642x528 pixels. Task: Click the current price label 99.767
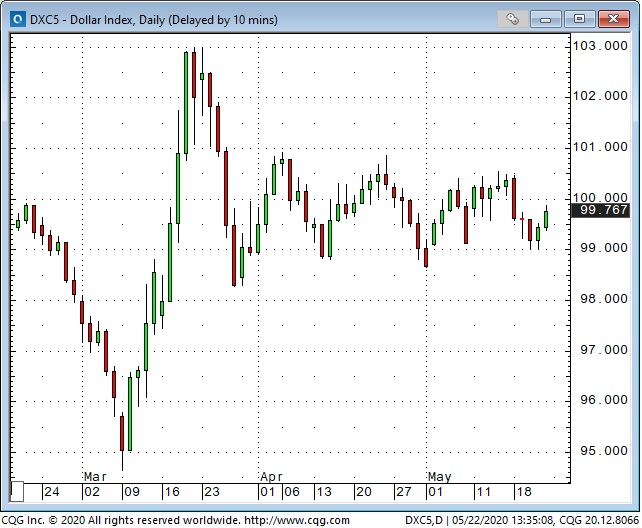(x=600, y=210)
